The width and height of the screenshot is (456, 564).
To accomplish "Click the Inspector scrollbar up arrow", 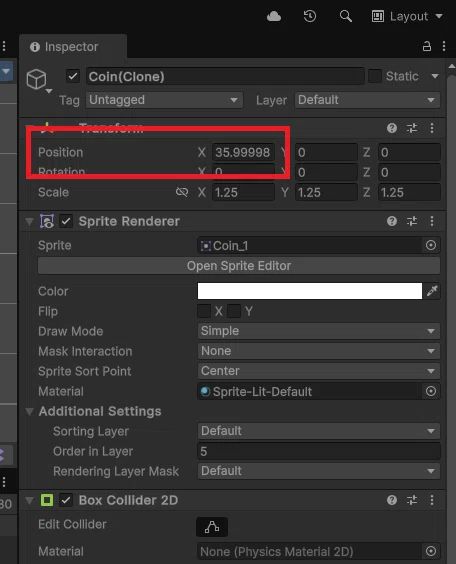I will coord(452,66).
